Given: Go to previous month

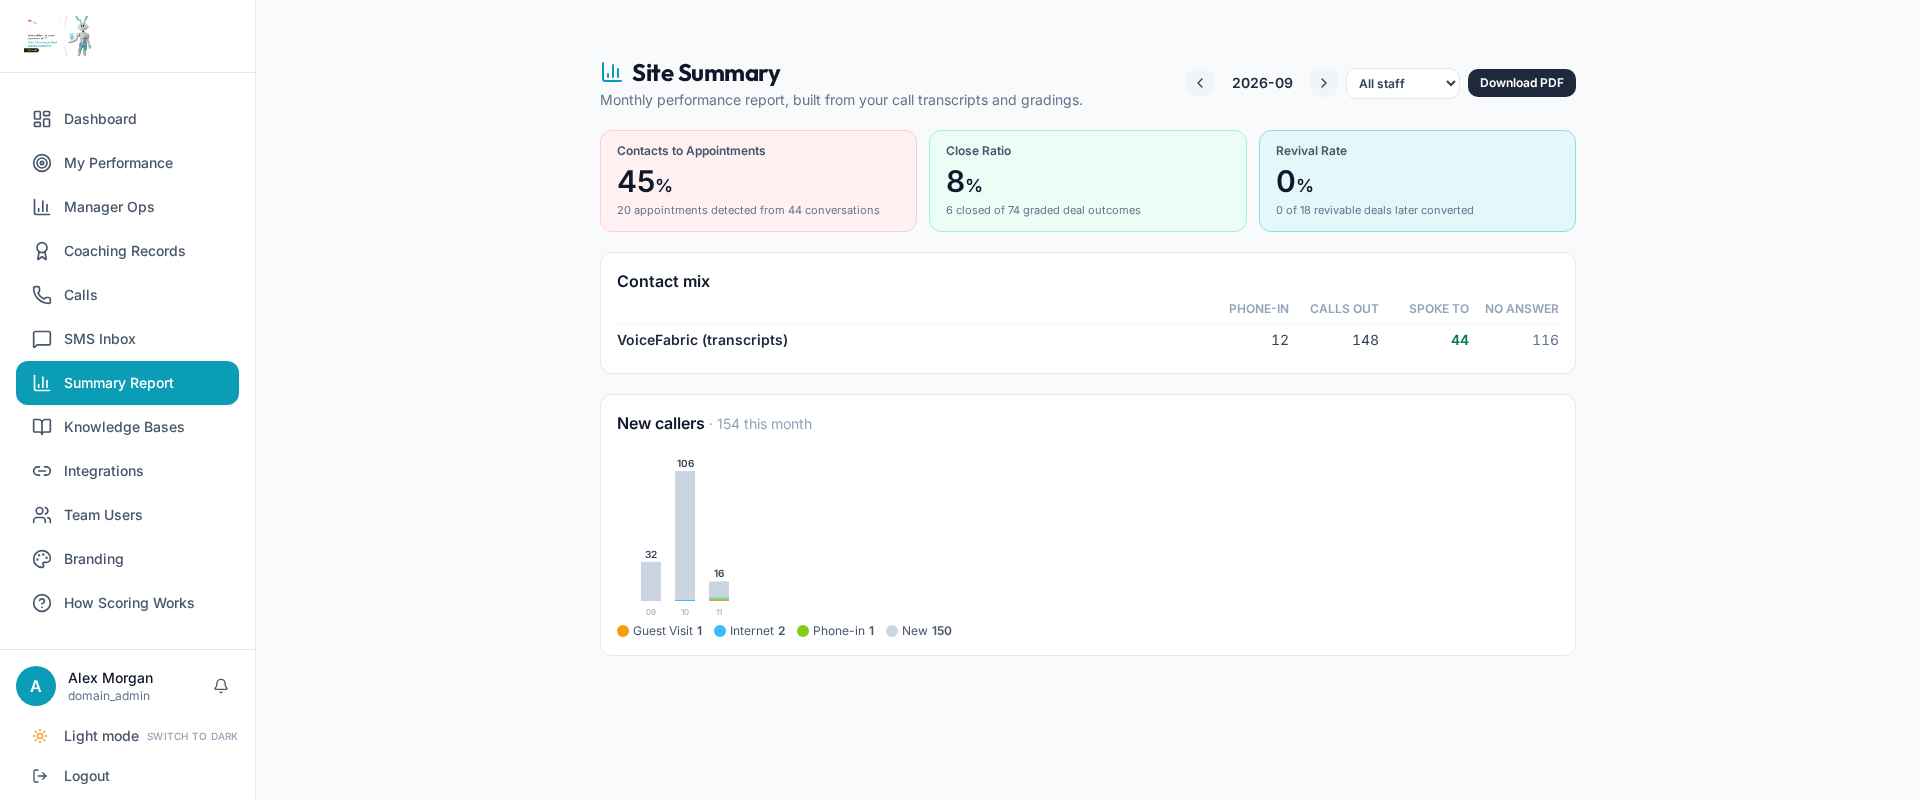Looking at the screenshot, I should tap(1200, 83).
